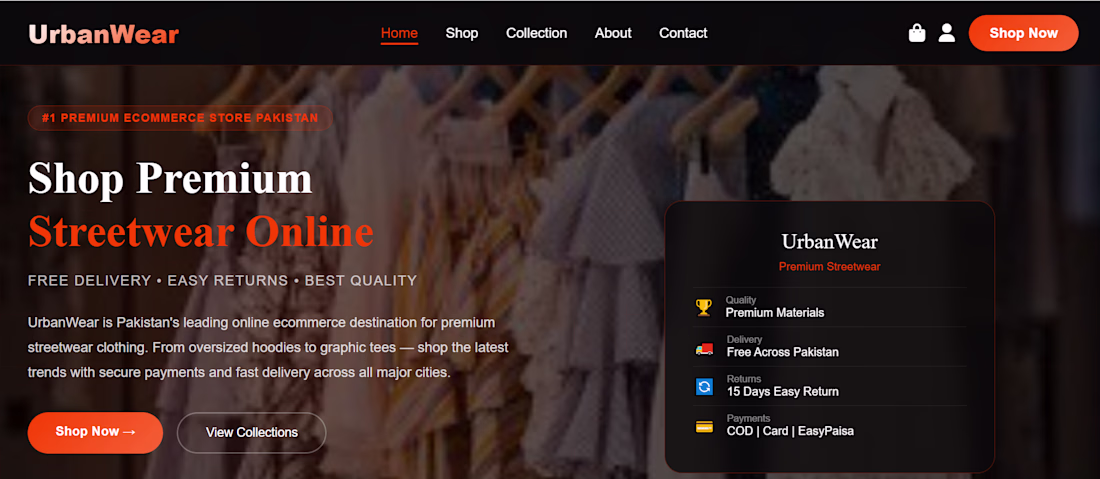The image size is (1100, 479).
Task: Go to the Home nav item
Action: click(x=399, y=33)
